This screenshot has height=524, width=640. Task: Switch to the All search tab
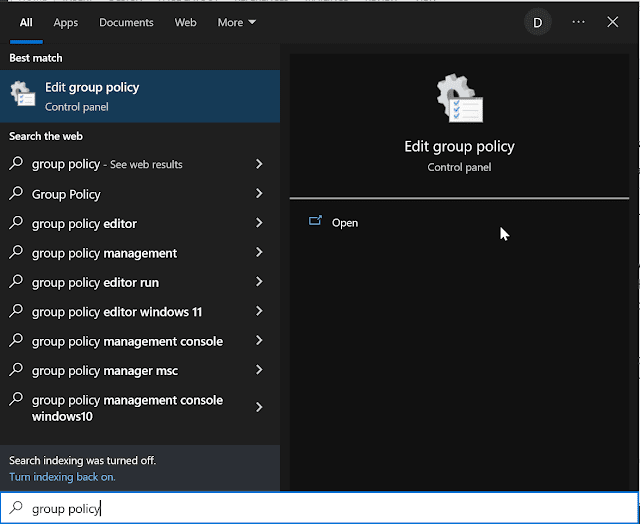26,22
